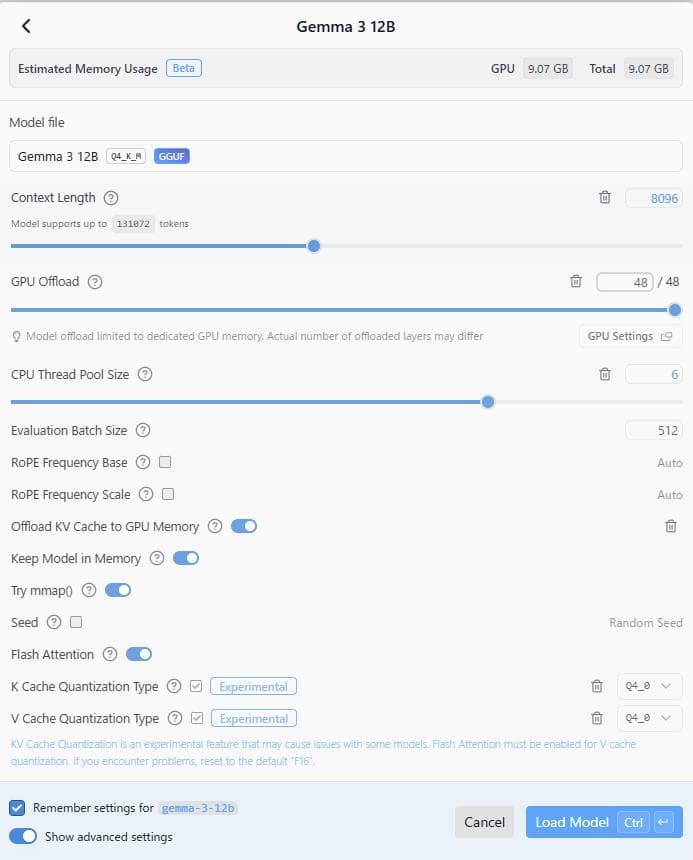Screen dimensions: 693x860
Task: Show help for Flash Attention
Action: [110, 654]
